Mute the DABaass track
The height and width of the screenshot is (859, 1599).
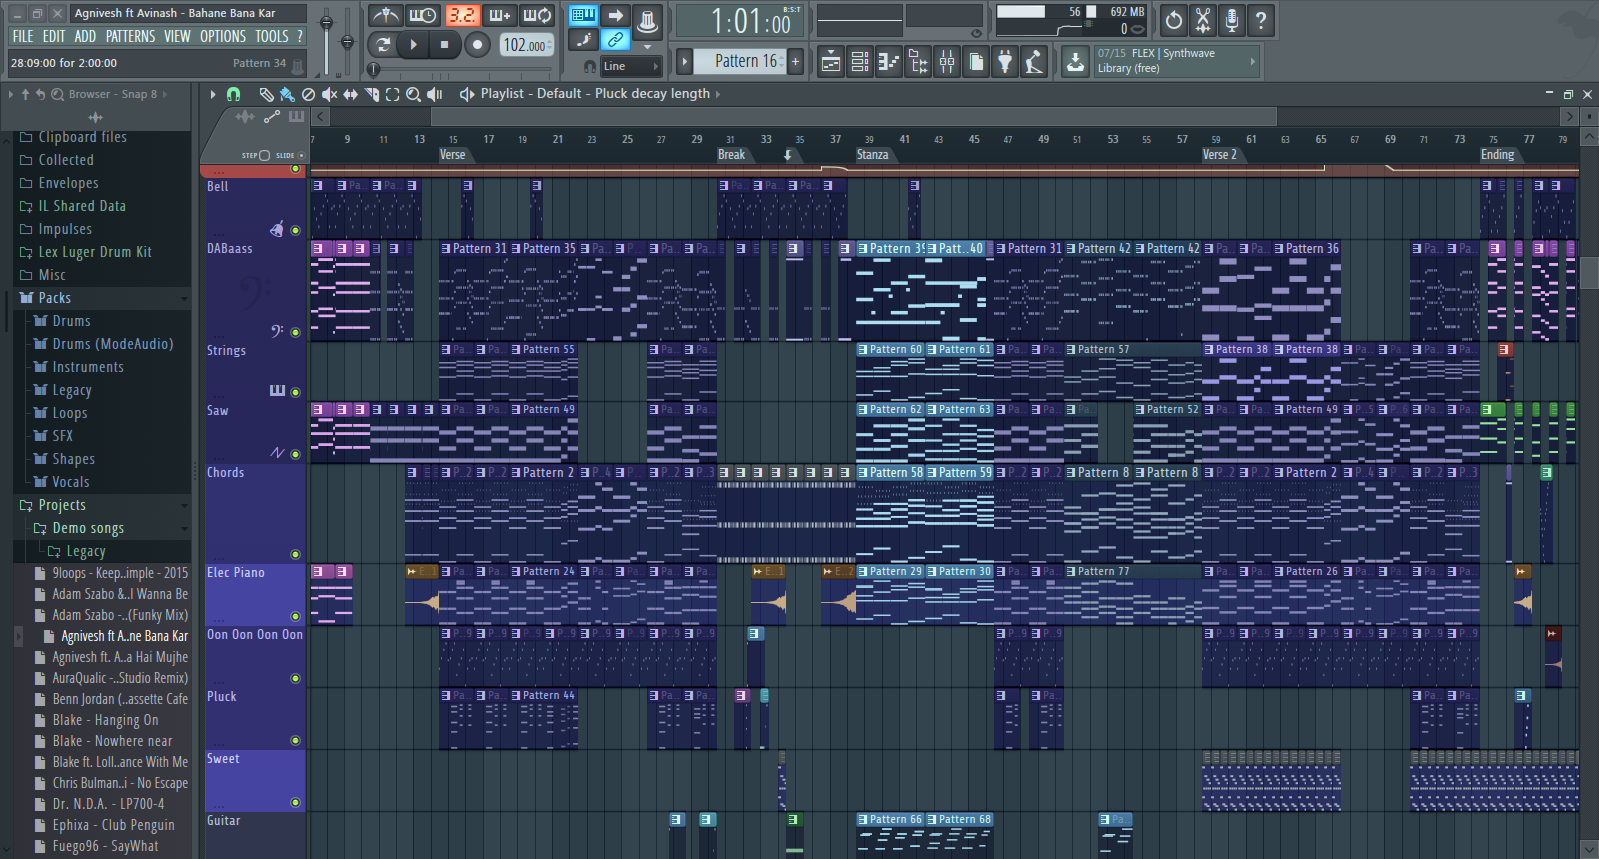click(x=295, y=332)
